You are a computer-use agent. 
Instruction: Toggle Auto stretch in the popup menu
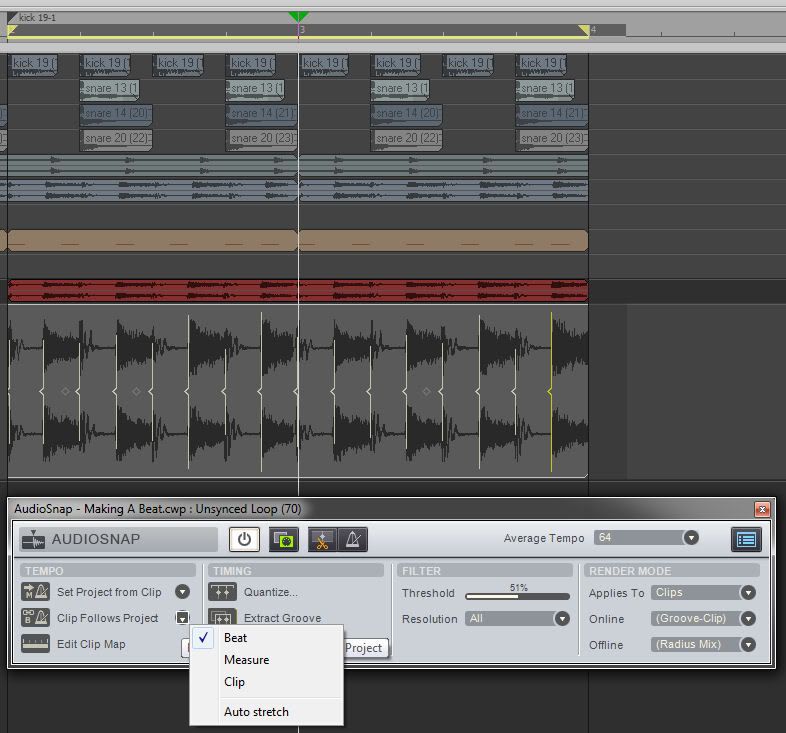pyautogui.click(x=256, y=712)
